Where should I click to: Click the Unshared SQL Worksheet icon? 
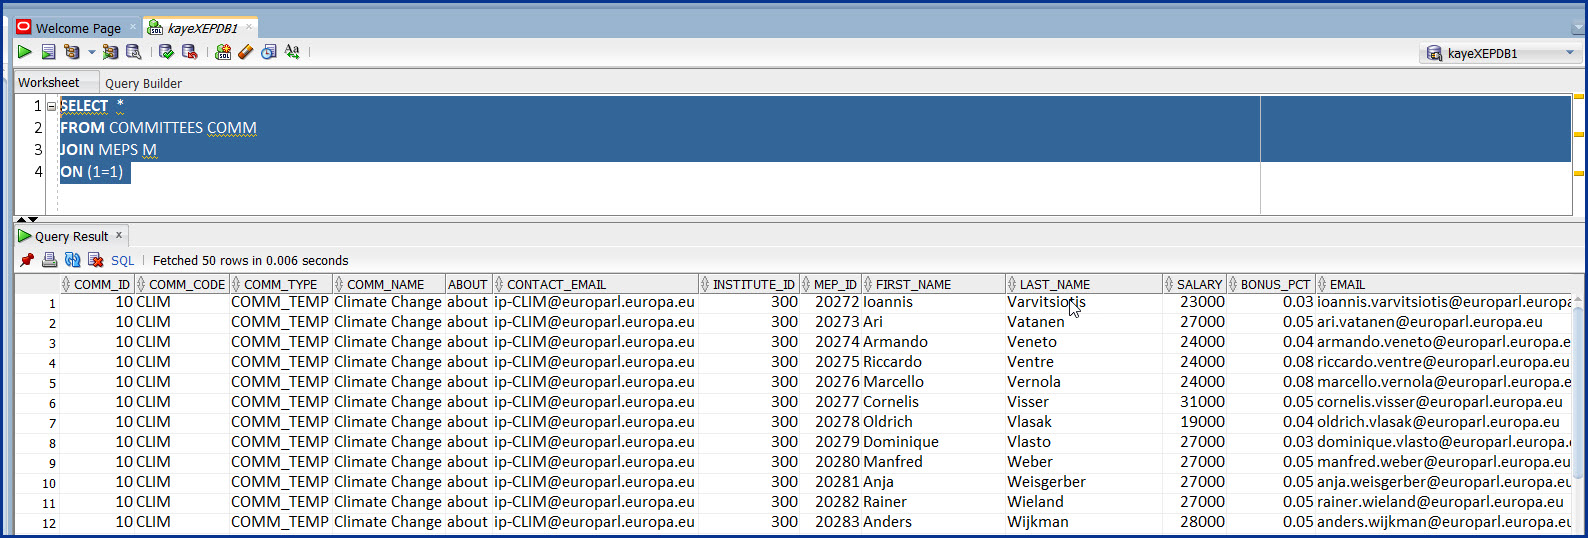223,52
